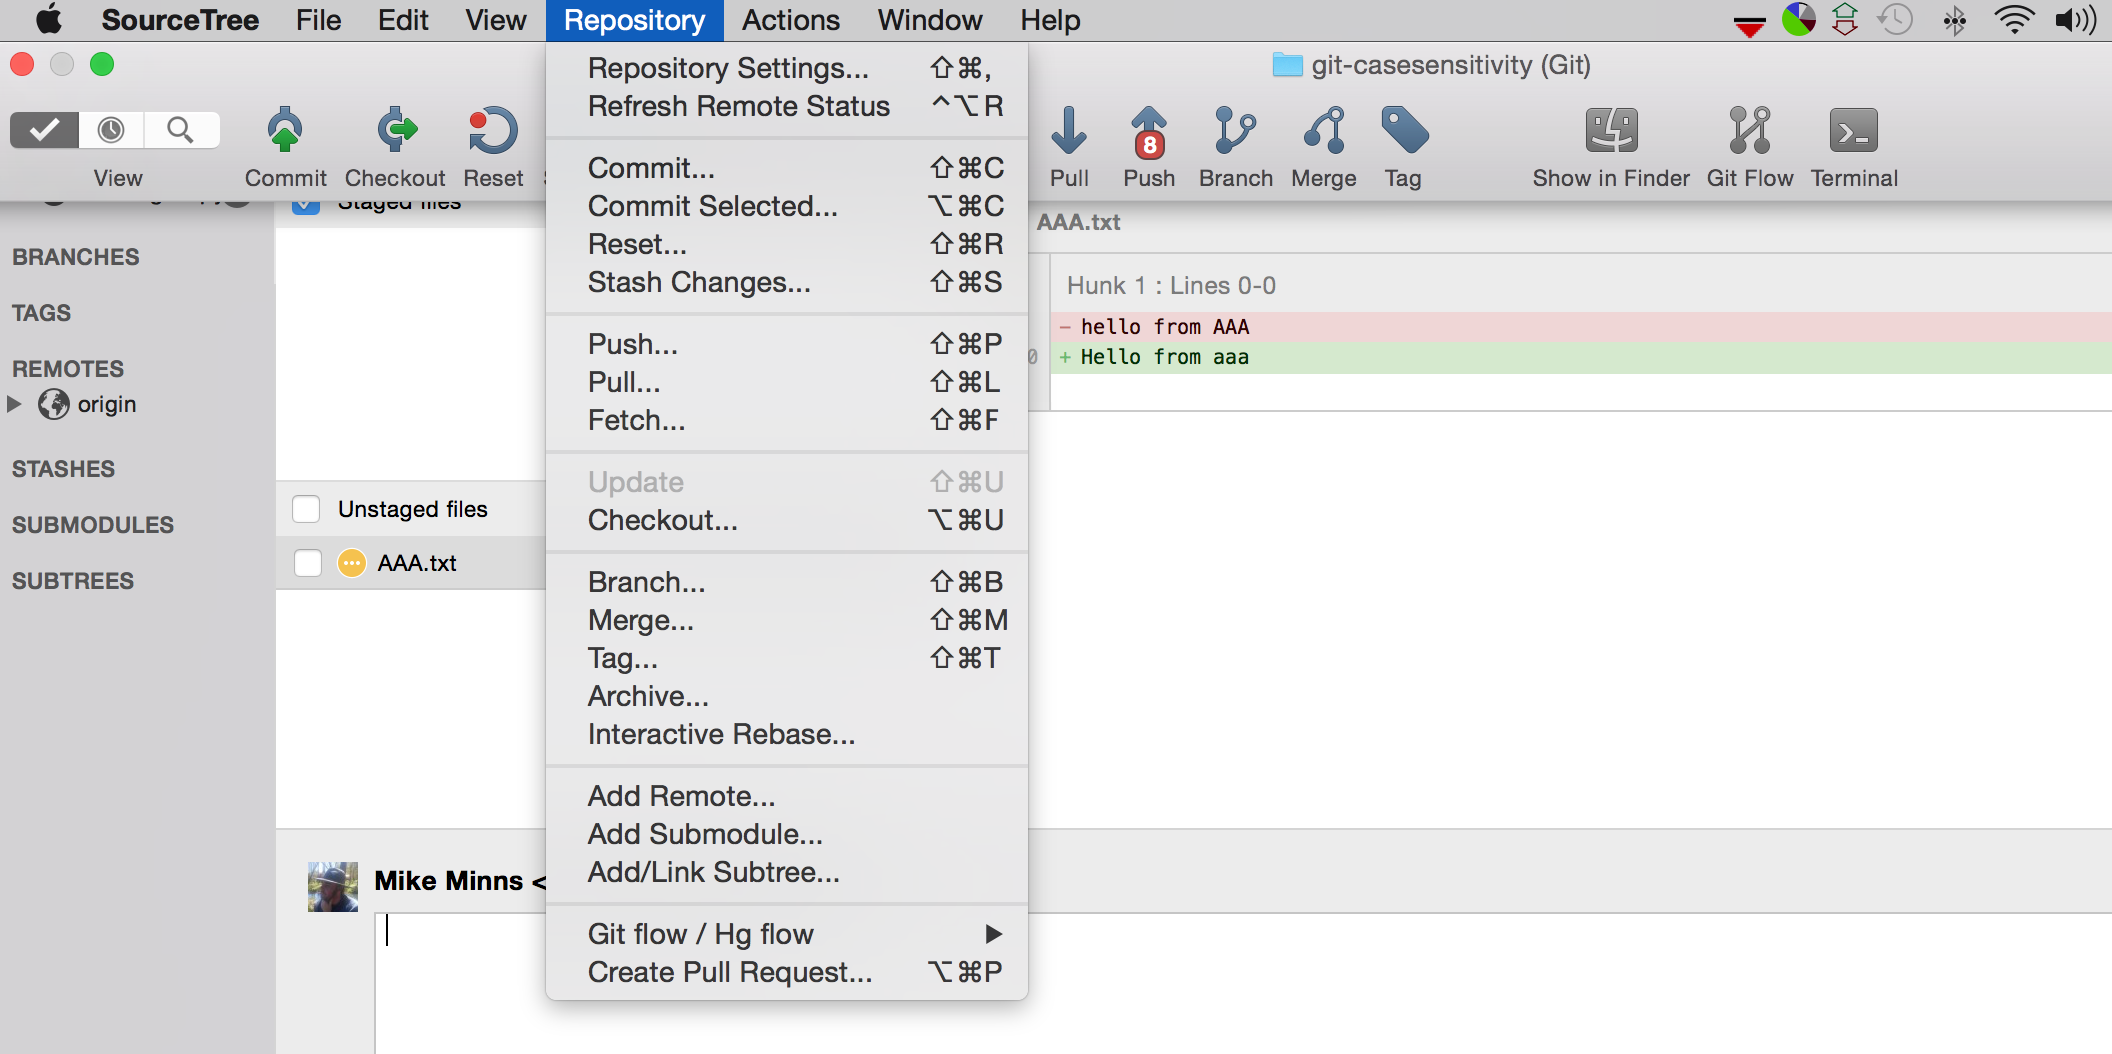This screenshot has height=1054, width=2112.
Task: Click the commit message text field
Action: 1243,983
